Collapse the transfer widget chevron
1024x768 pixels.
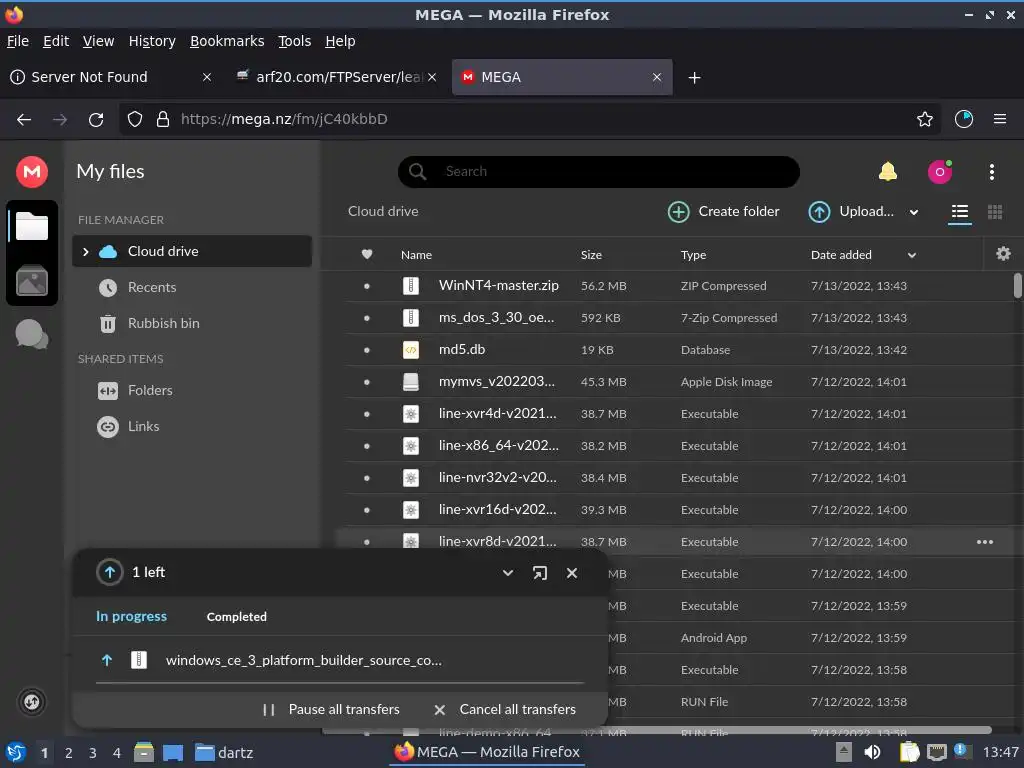[507, 573]
